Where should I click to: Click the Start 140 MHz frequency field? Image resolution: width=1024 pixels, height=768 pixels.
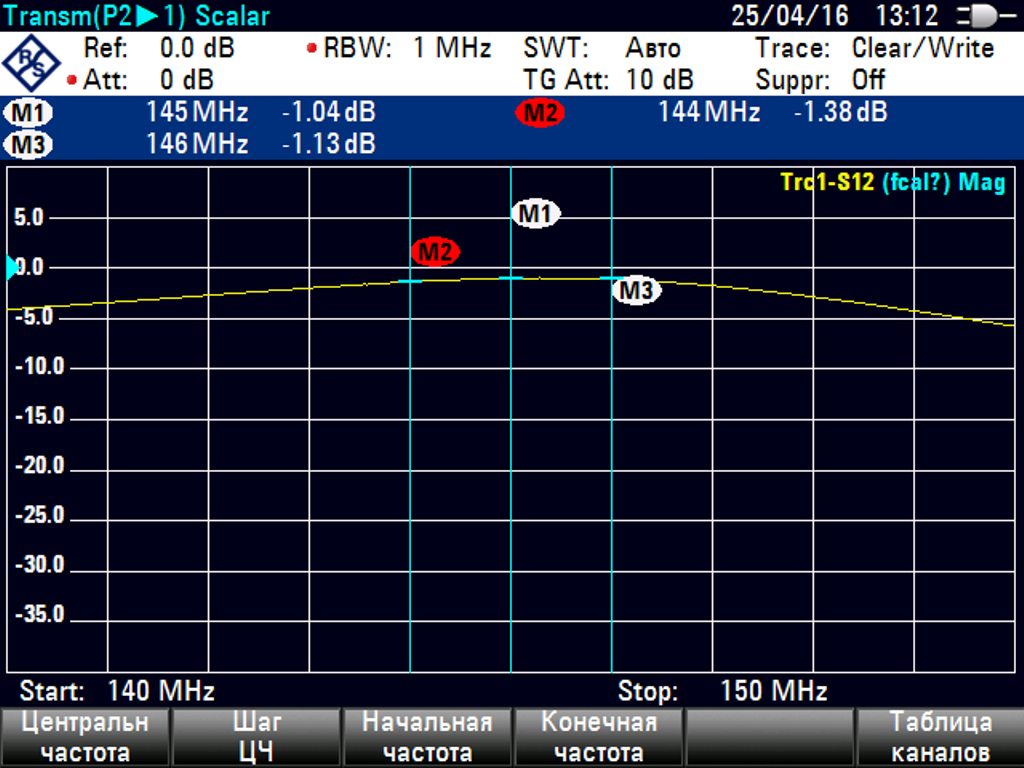tap(117, 691)
